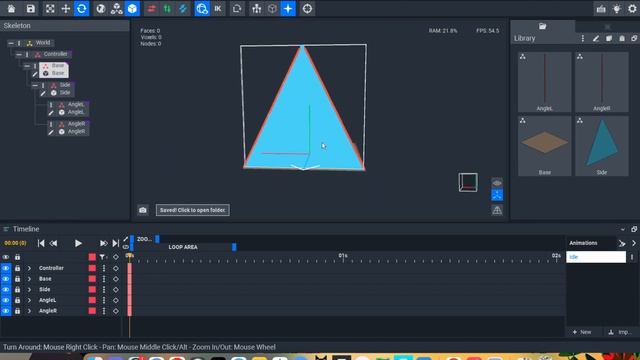
Task: Switch to the Library folder tab
Action: click(x=542, y=26)
